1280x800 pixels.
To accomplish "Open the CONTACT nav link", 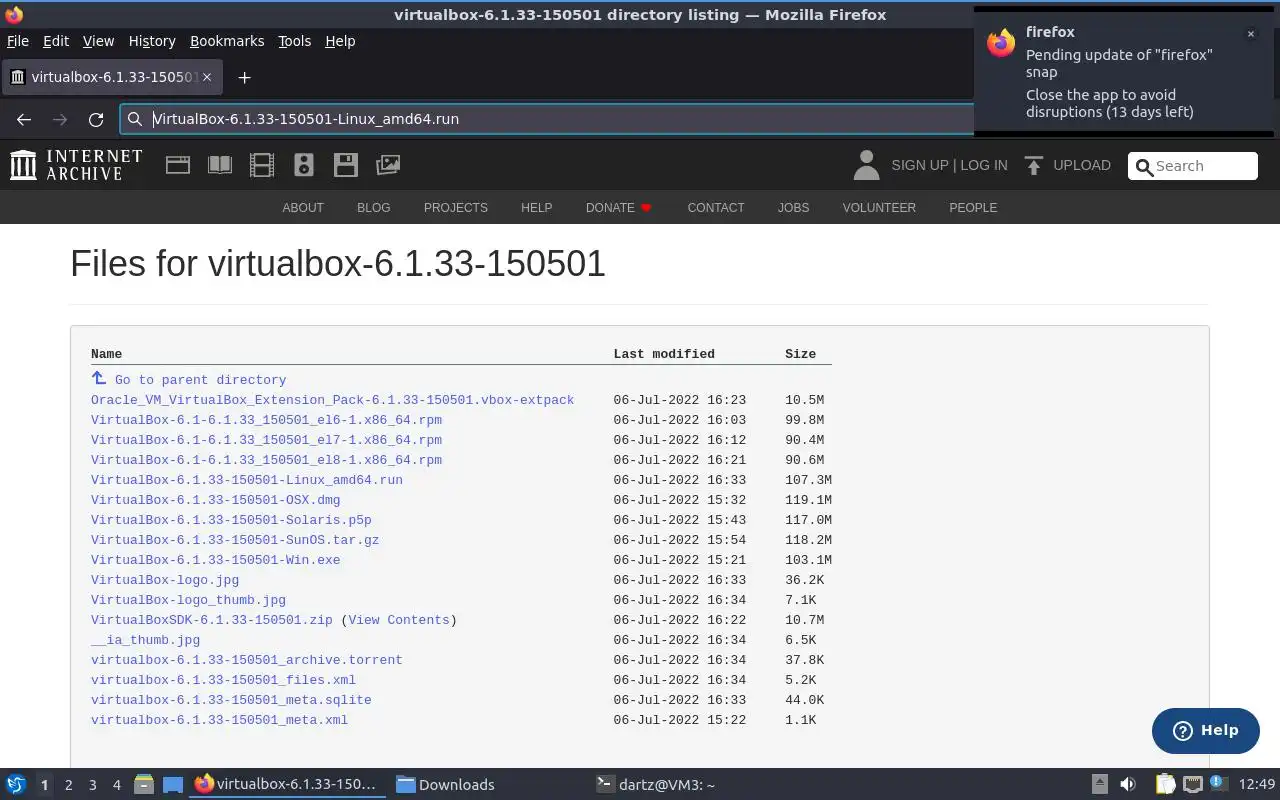I will click(716, 208).
